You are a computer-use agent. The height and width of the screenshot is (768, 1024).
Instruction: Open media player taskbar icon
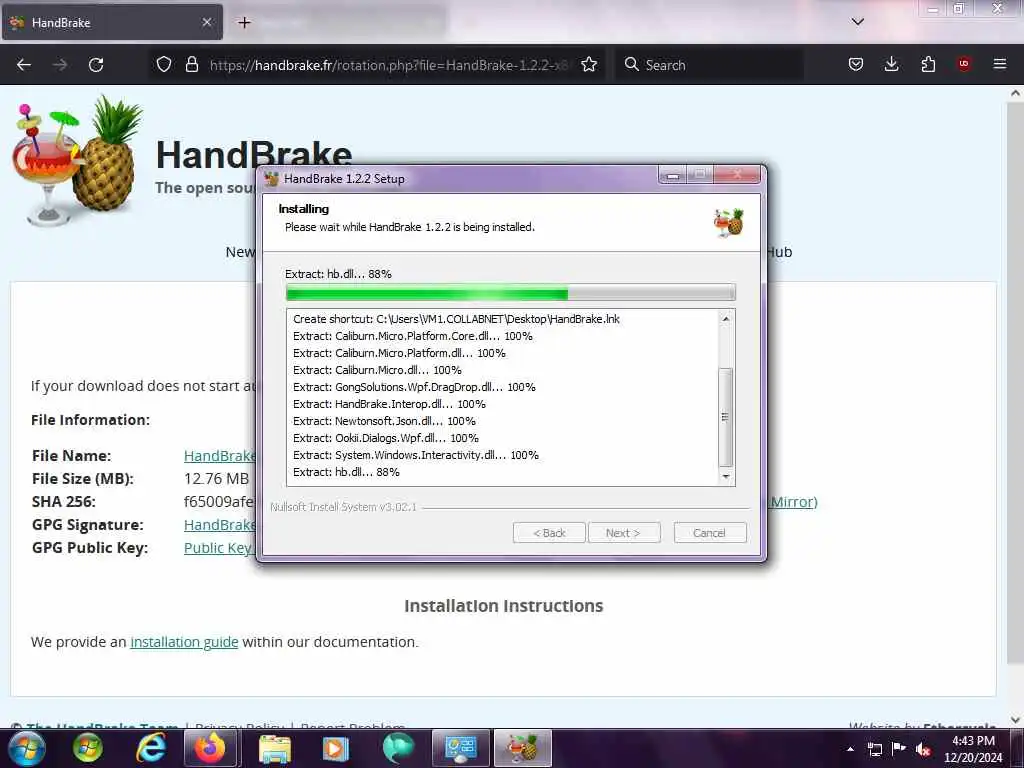(336, 748)
